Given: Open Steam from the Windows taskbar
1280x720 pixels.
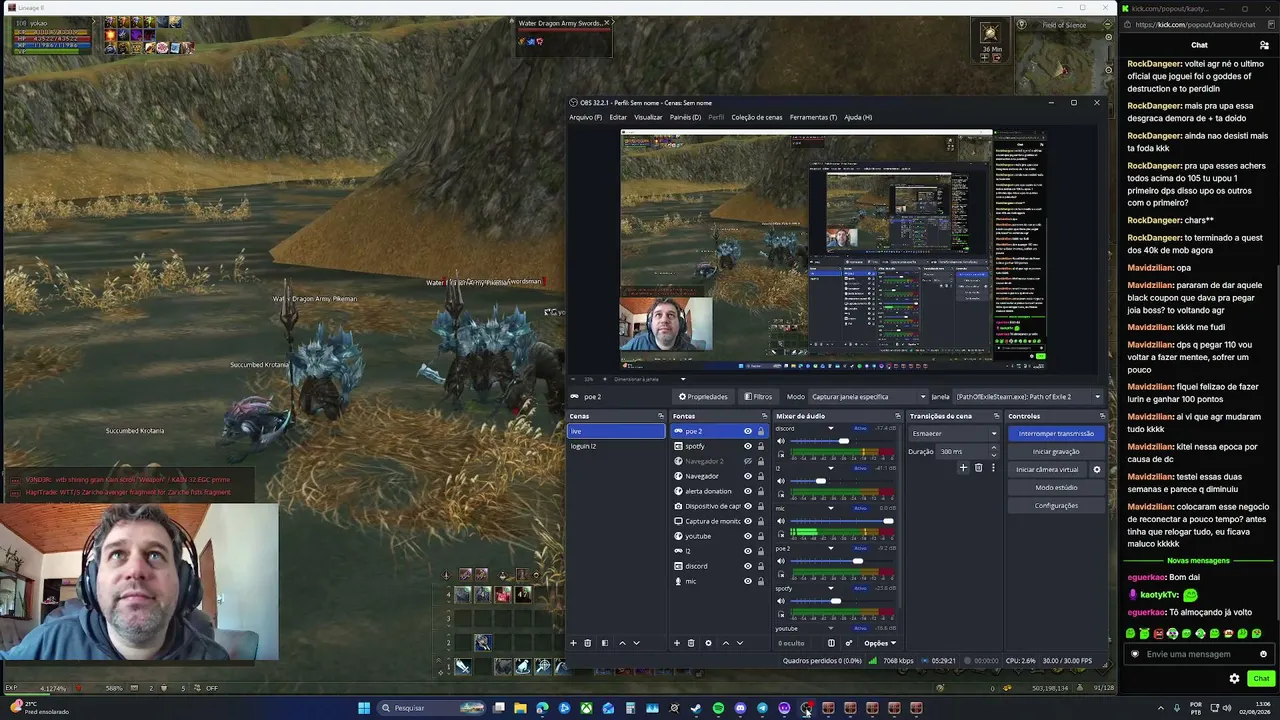Looking at the screenshot, I should tap(696, 708).
